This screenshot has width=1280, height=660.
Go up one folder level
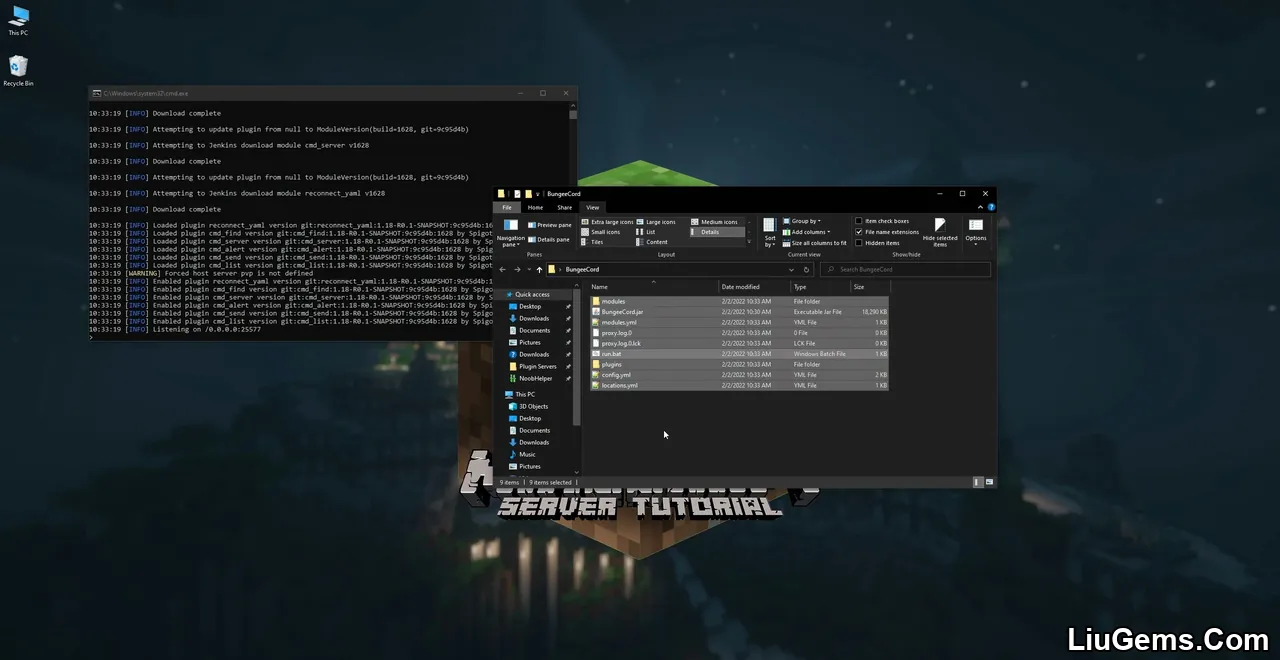tap(539, 269)
